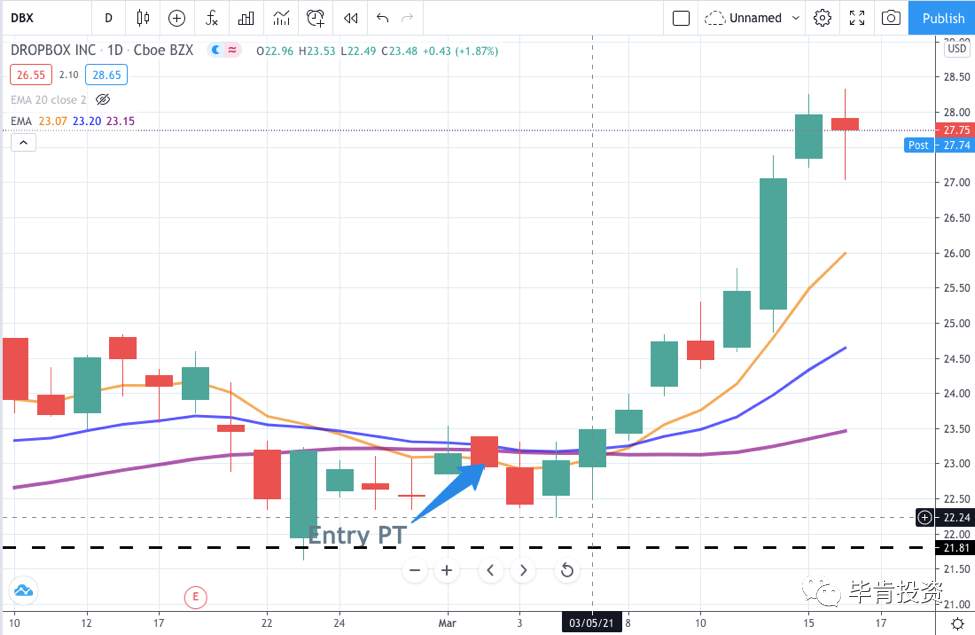This screenshot has height=635, width=975.
Task: Open the financials bar chart icon
Action: point(246,18)
